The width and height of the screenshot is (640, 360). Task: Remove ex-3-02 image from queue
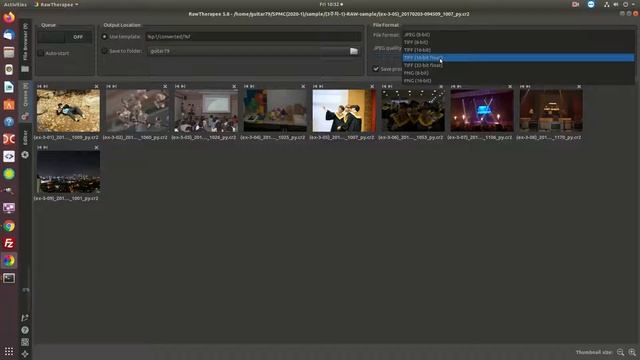(x=165, y=87)
